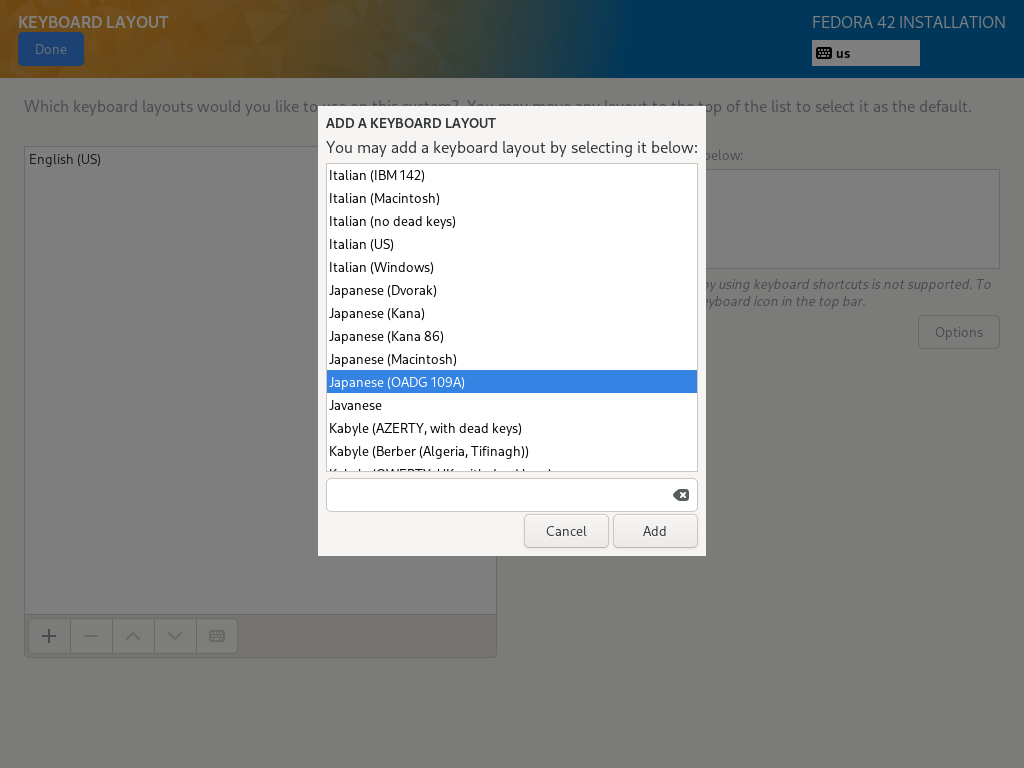
Task: Select Kabyle (Berber (Algeria, Tifinagh)) layout
Action: coord(512,451)
